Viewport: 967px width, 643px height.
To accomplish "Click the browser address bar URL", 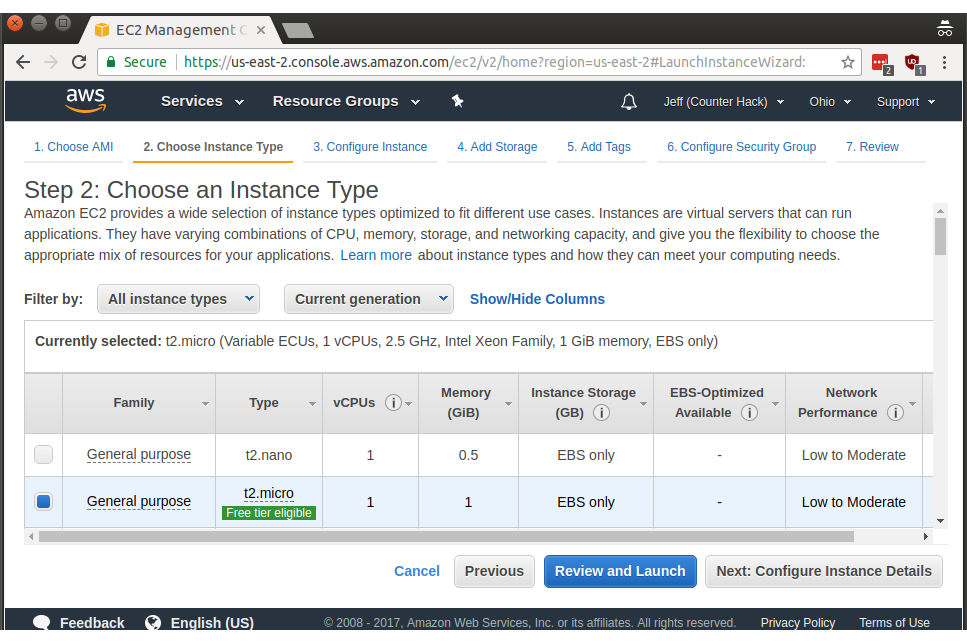I will (495, 62).
